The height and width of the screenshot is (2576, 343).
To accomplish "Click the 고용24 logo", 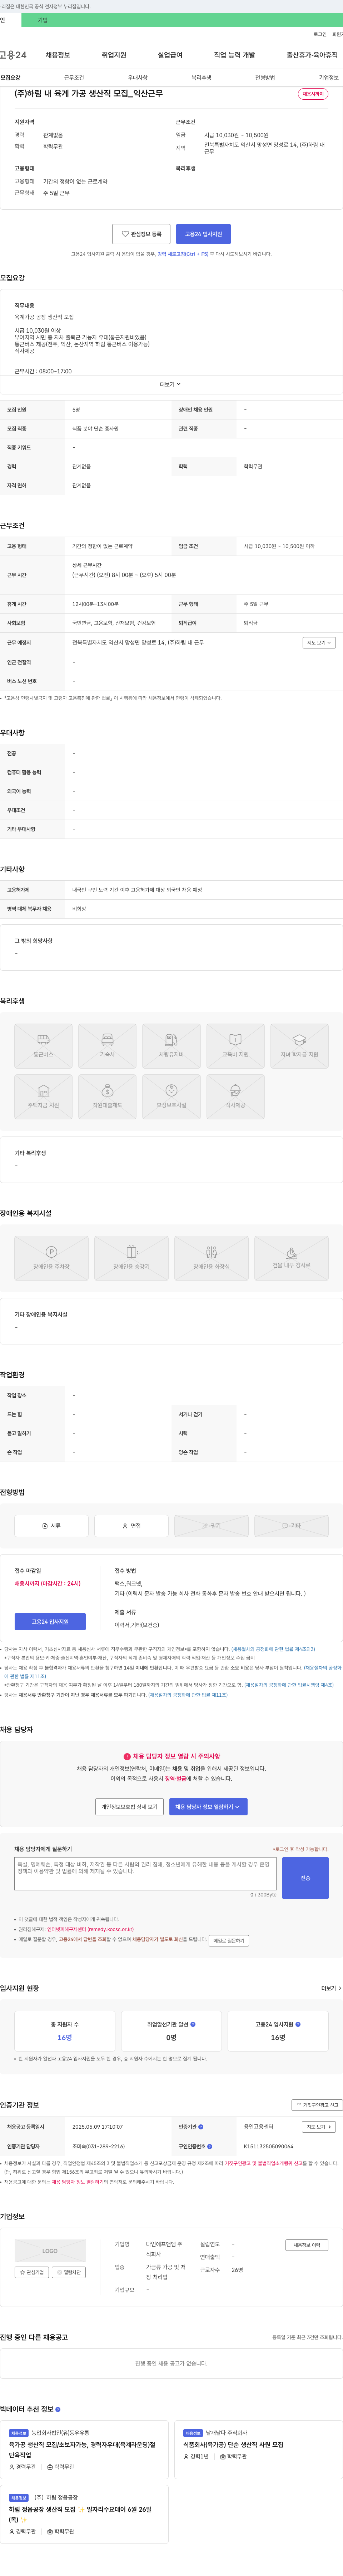I will pyautogui.click(x=13, y=55).
